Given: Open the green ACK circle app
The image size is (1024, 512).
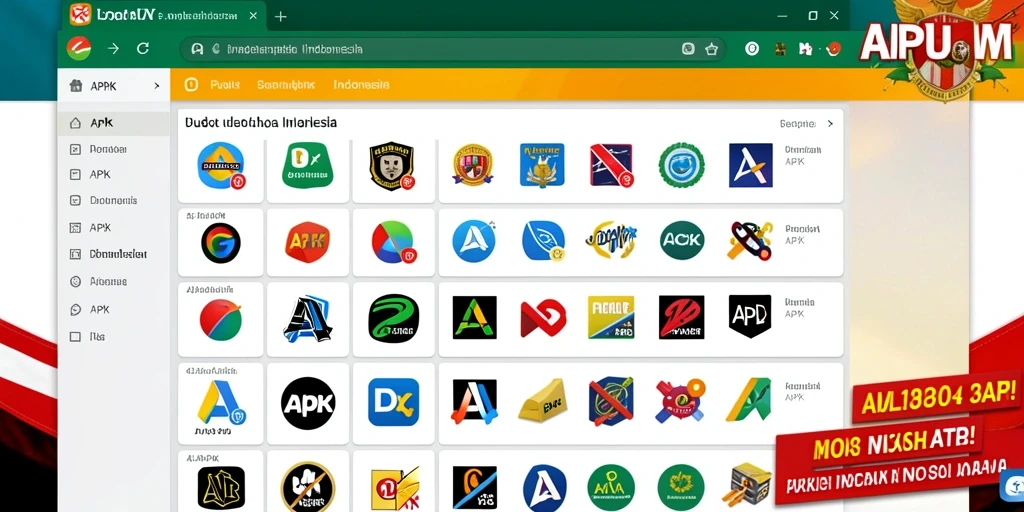Looking at the screenshot, I should [x=682, y=241].
